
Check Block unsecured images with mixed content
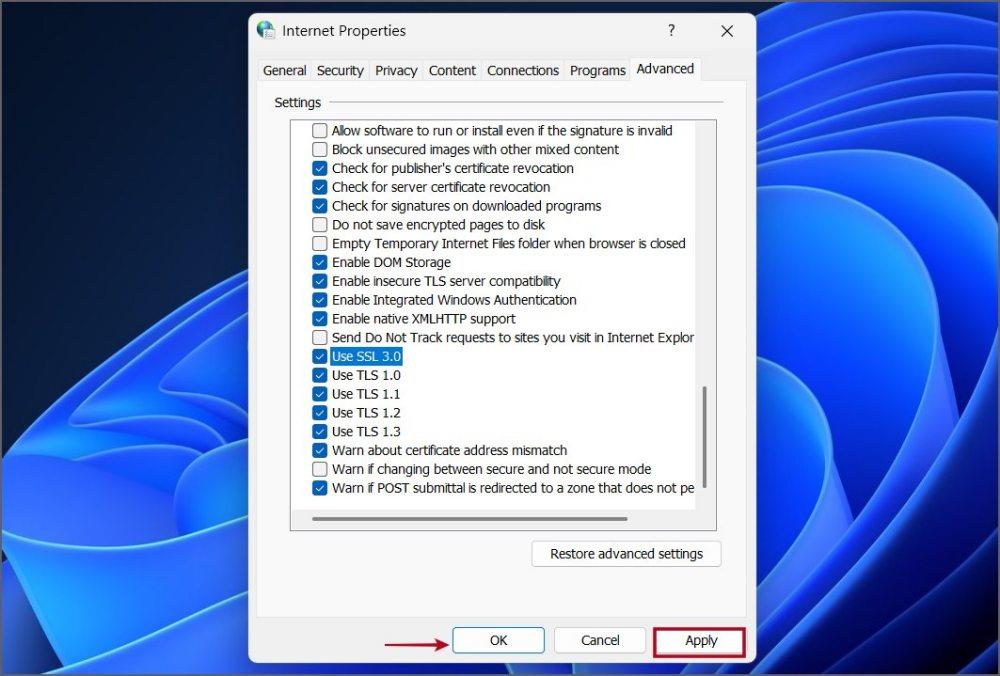(x=320, y=149)
